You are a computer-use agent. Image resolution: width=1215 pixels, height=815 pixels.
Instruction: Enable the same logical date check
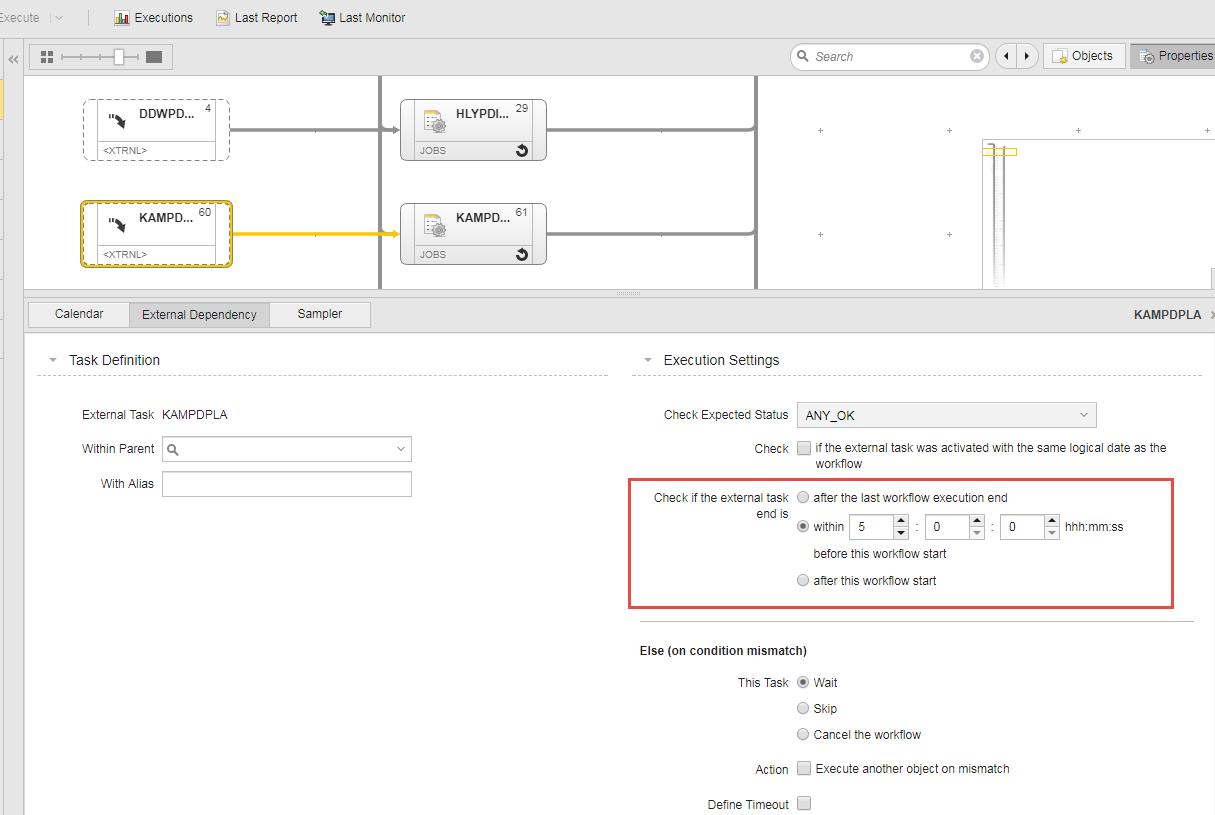[804, 449]
